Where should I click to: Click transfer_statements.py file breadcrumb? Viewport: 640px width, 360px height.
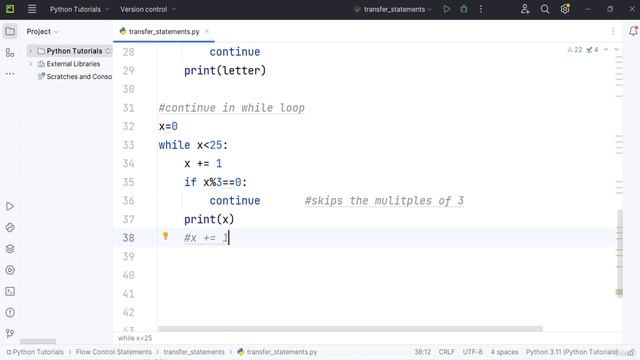point(278,352)
